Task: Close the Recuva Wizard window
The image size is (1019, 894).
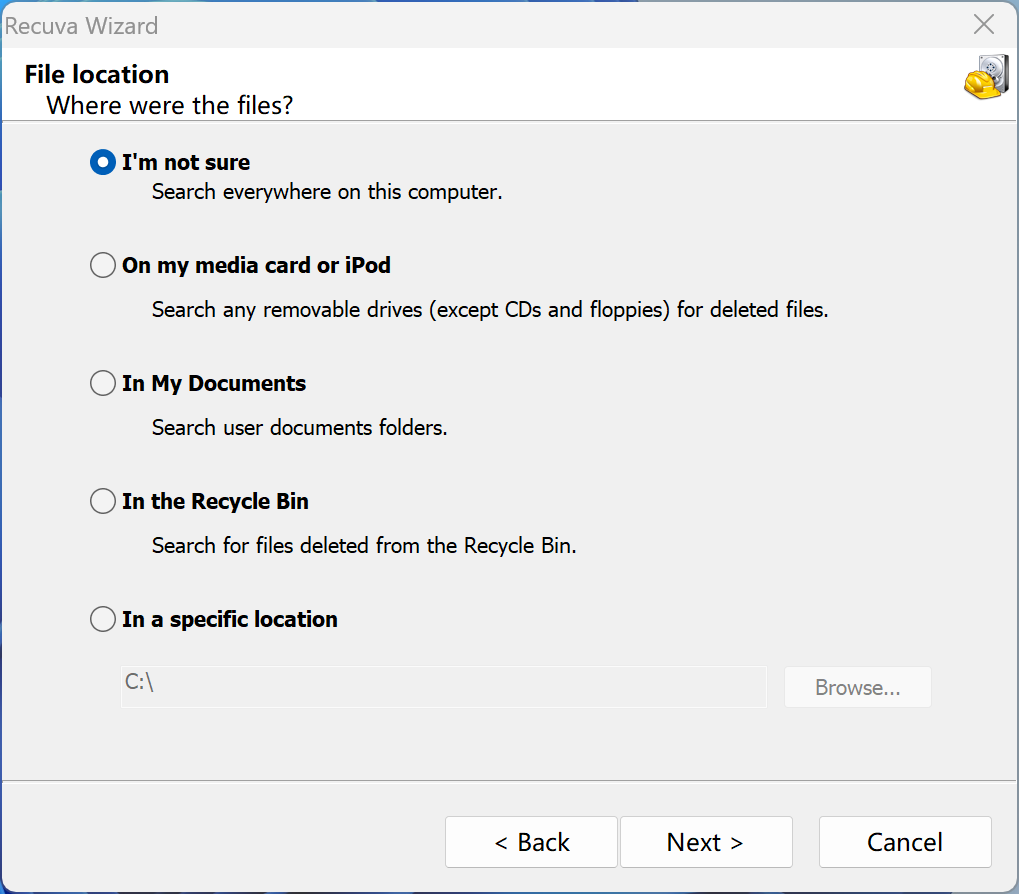Action: (984, 25)
